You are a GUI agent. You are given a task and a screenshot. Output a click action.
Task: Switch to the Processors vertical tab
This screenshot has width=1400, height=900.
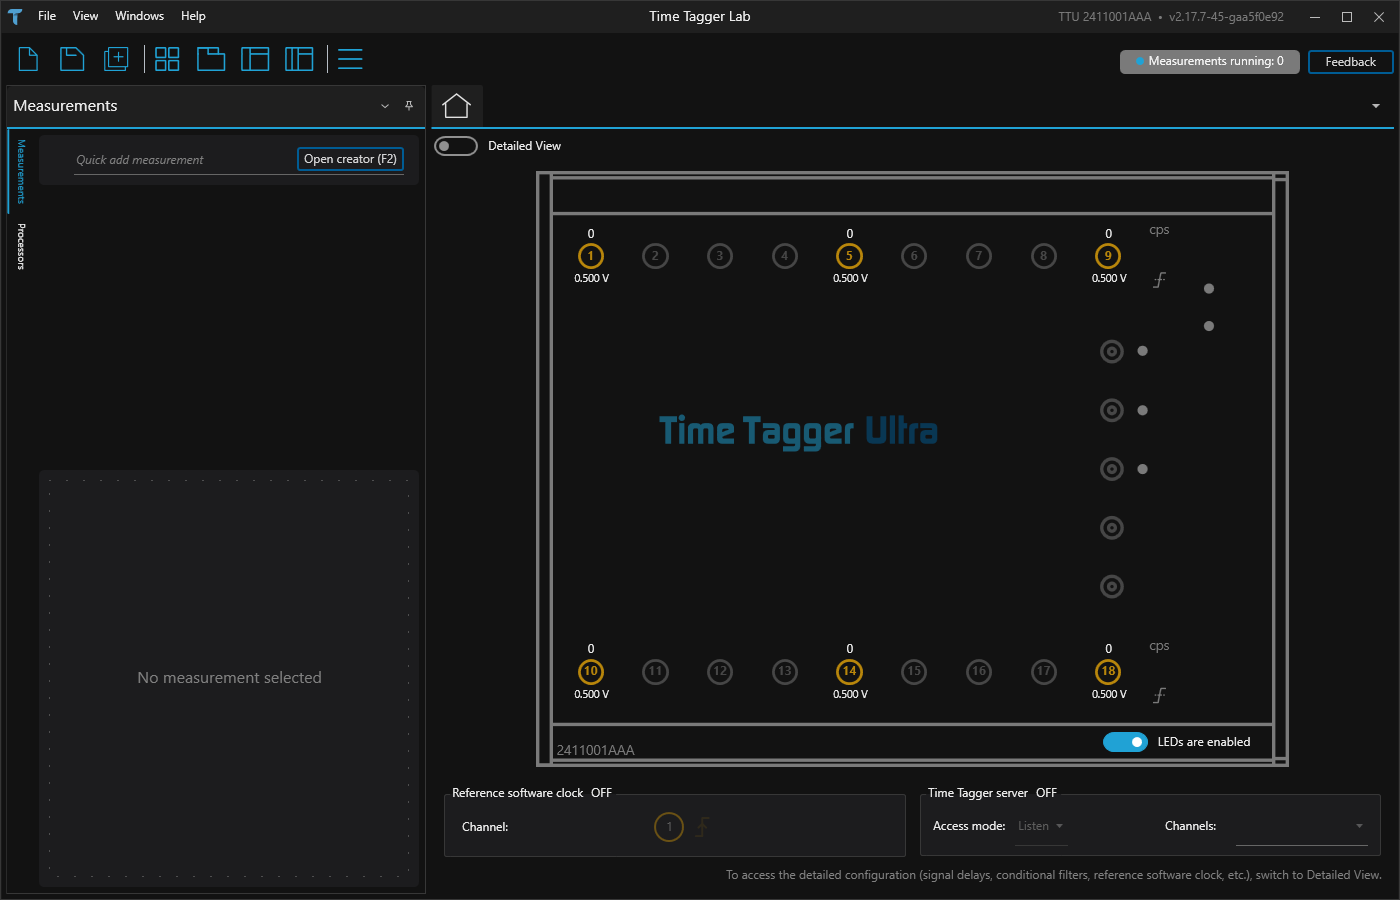tap(21, 246)
